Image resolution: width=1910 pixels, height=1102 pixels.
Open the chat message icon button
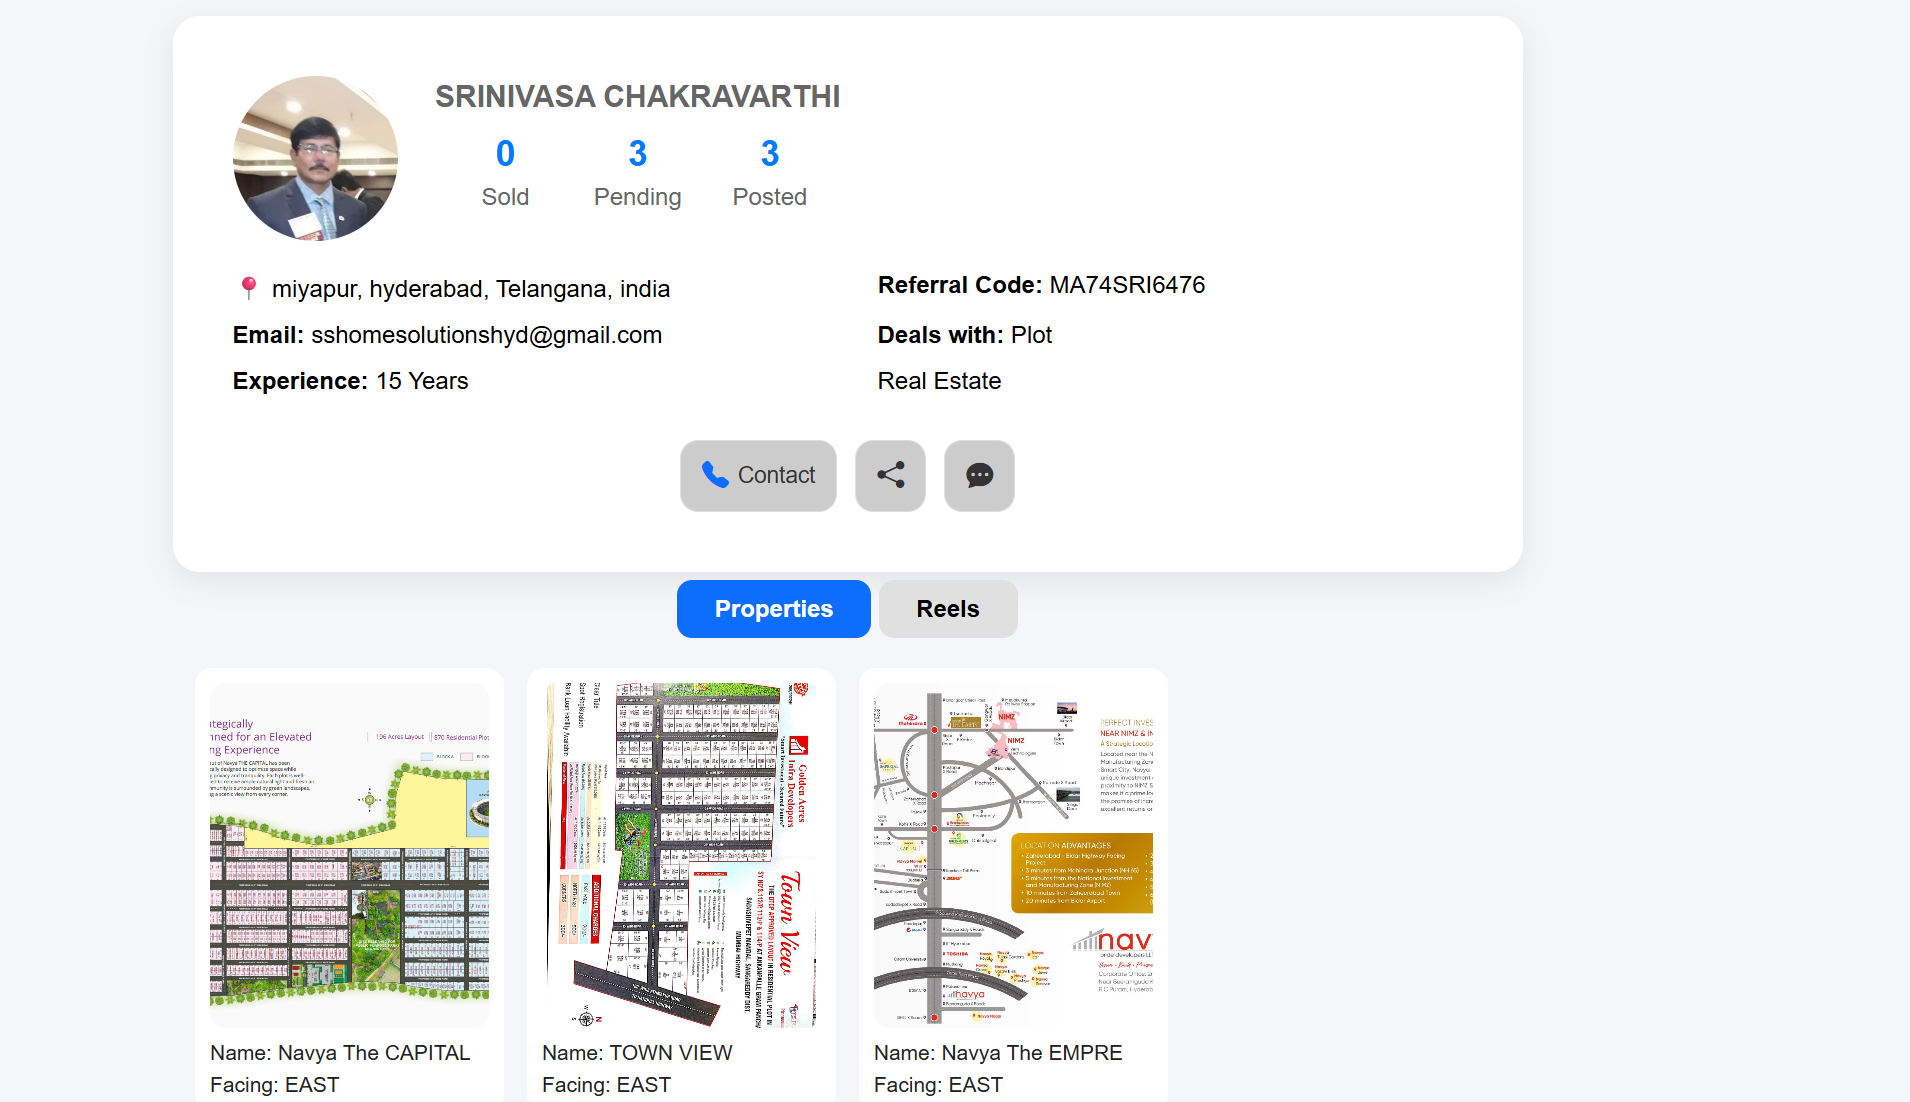tap(979, 476)
